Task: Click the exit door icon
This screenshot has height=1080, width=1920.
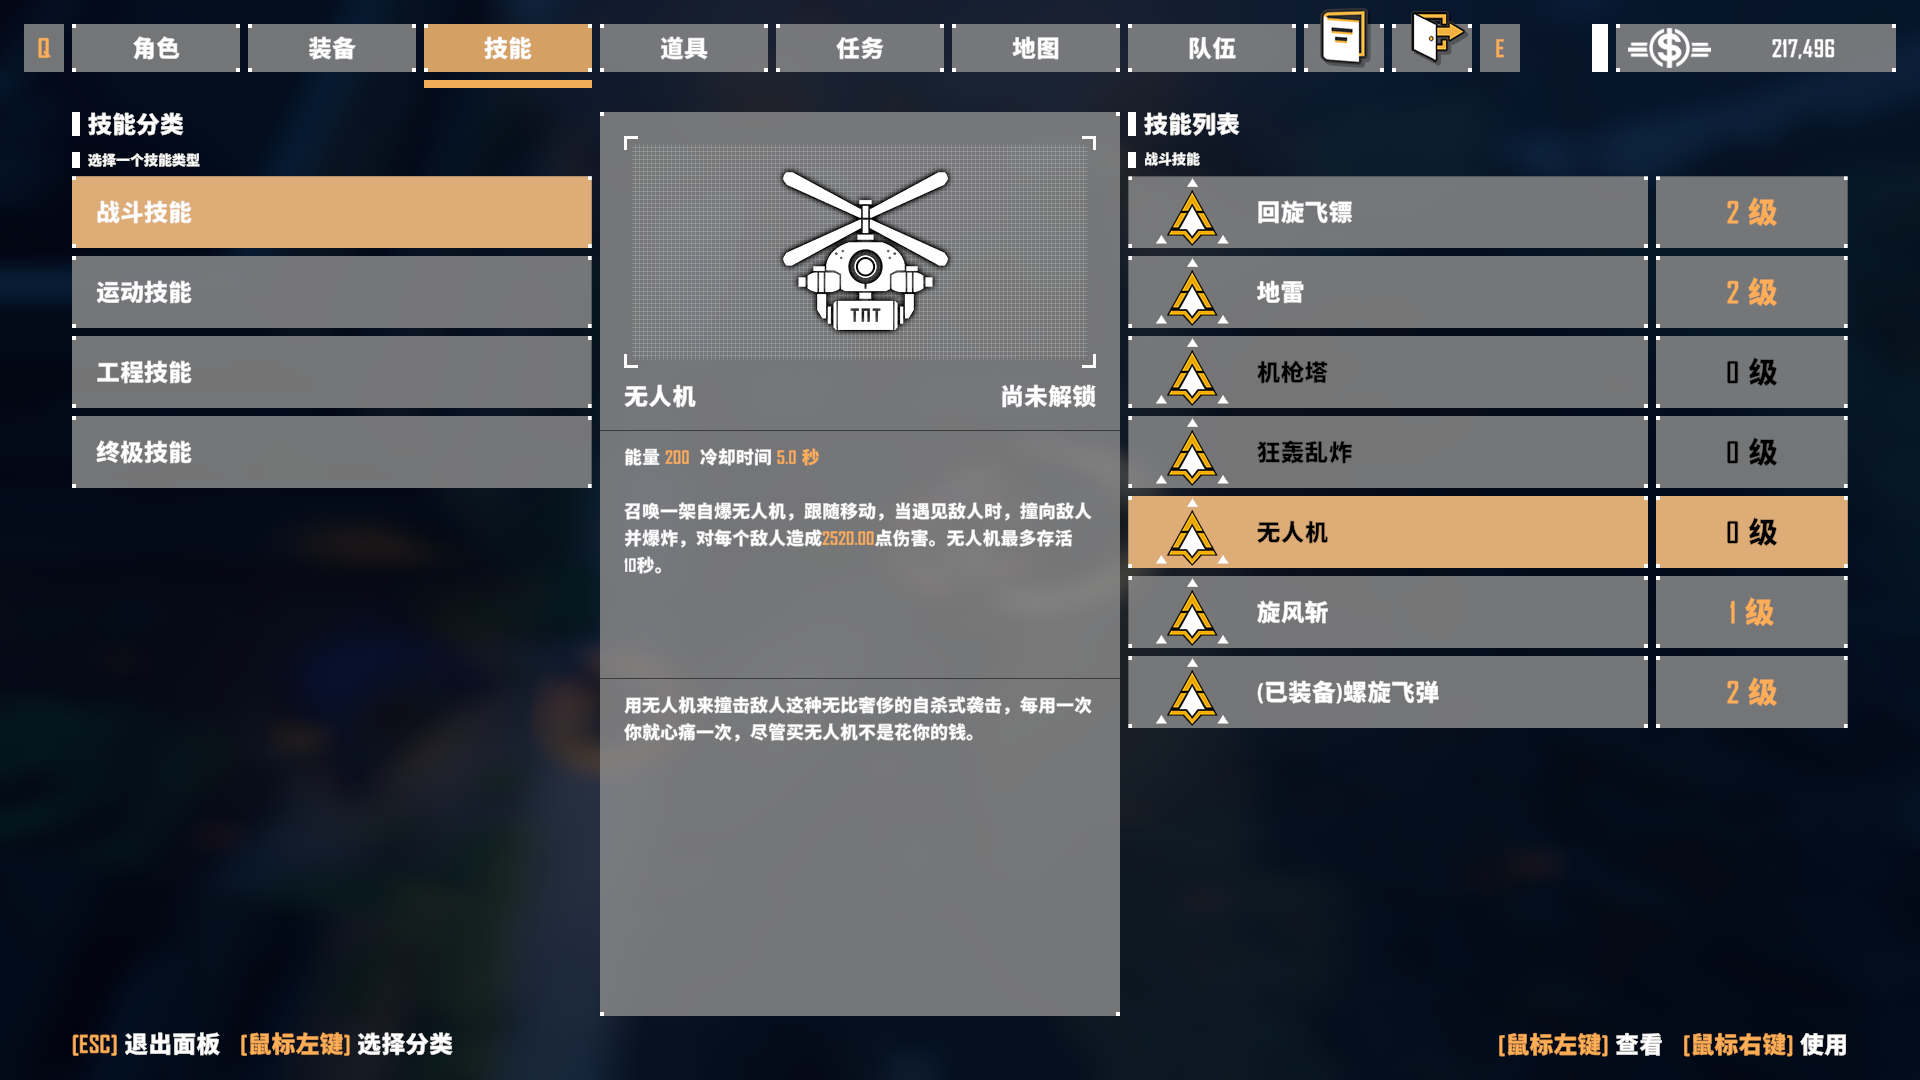Action: coord(1435,38)
